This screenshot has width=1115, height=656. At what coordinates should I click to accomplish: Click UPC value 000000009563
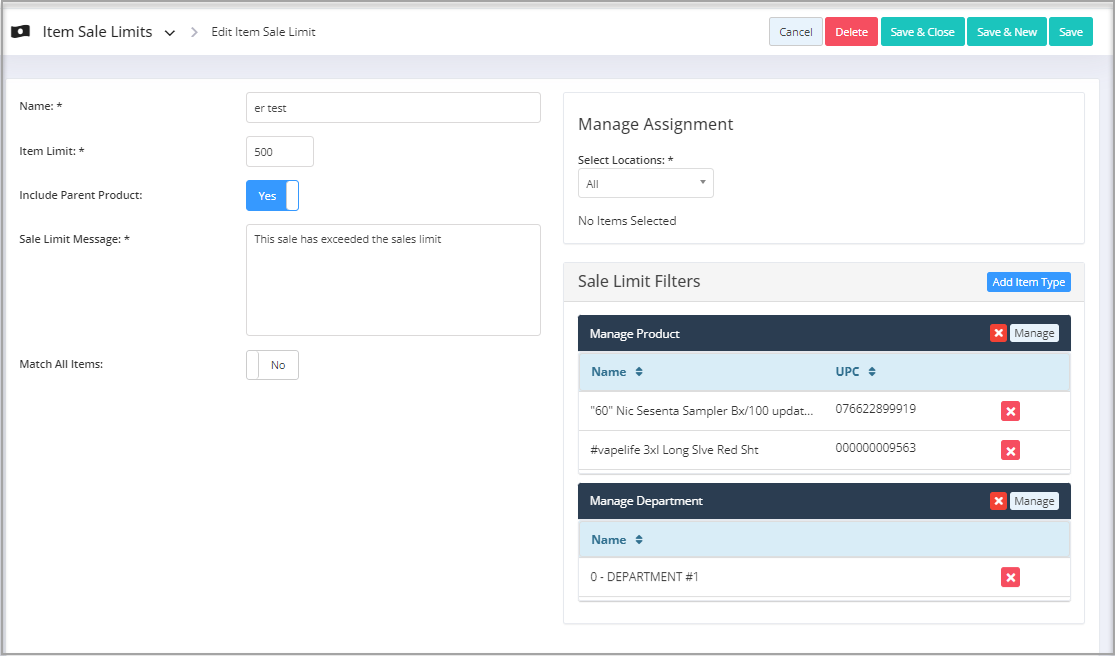point(875,448)
